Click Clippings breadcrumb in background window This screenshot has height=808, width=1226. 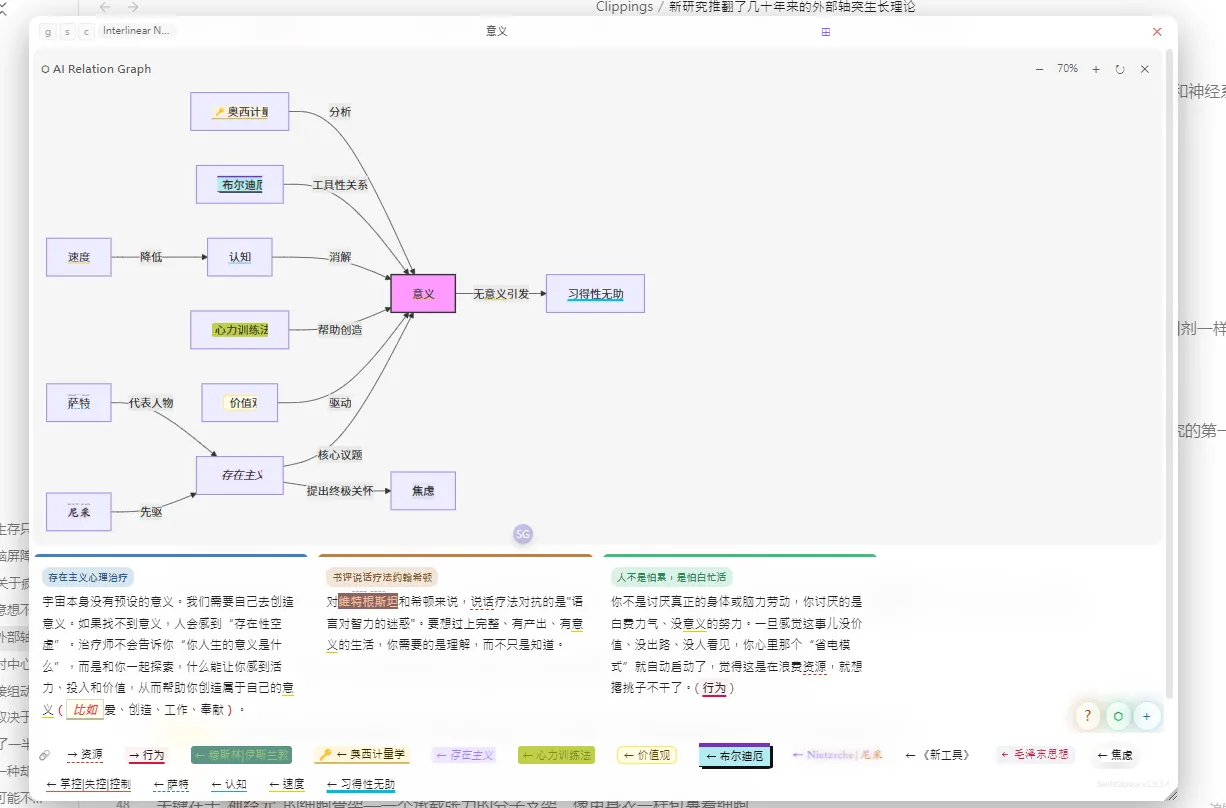point(624,7)
